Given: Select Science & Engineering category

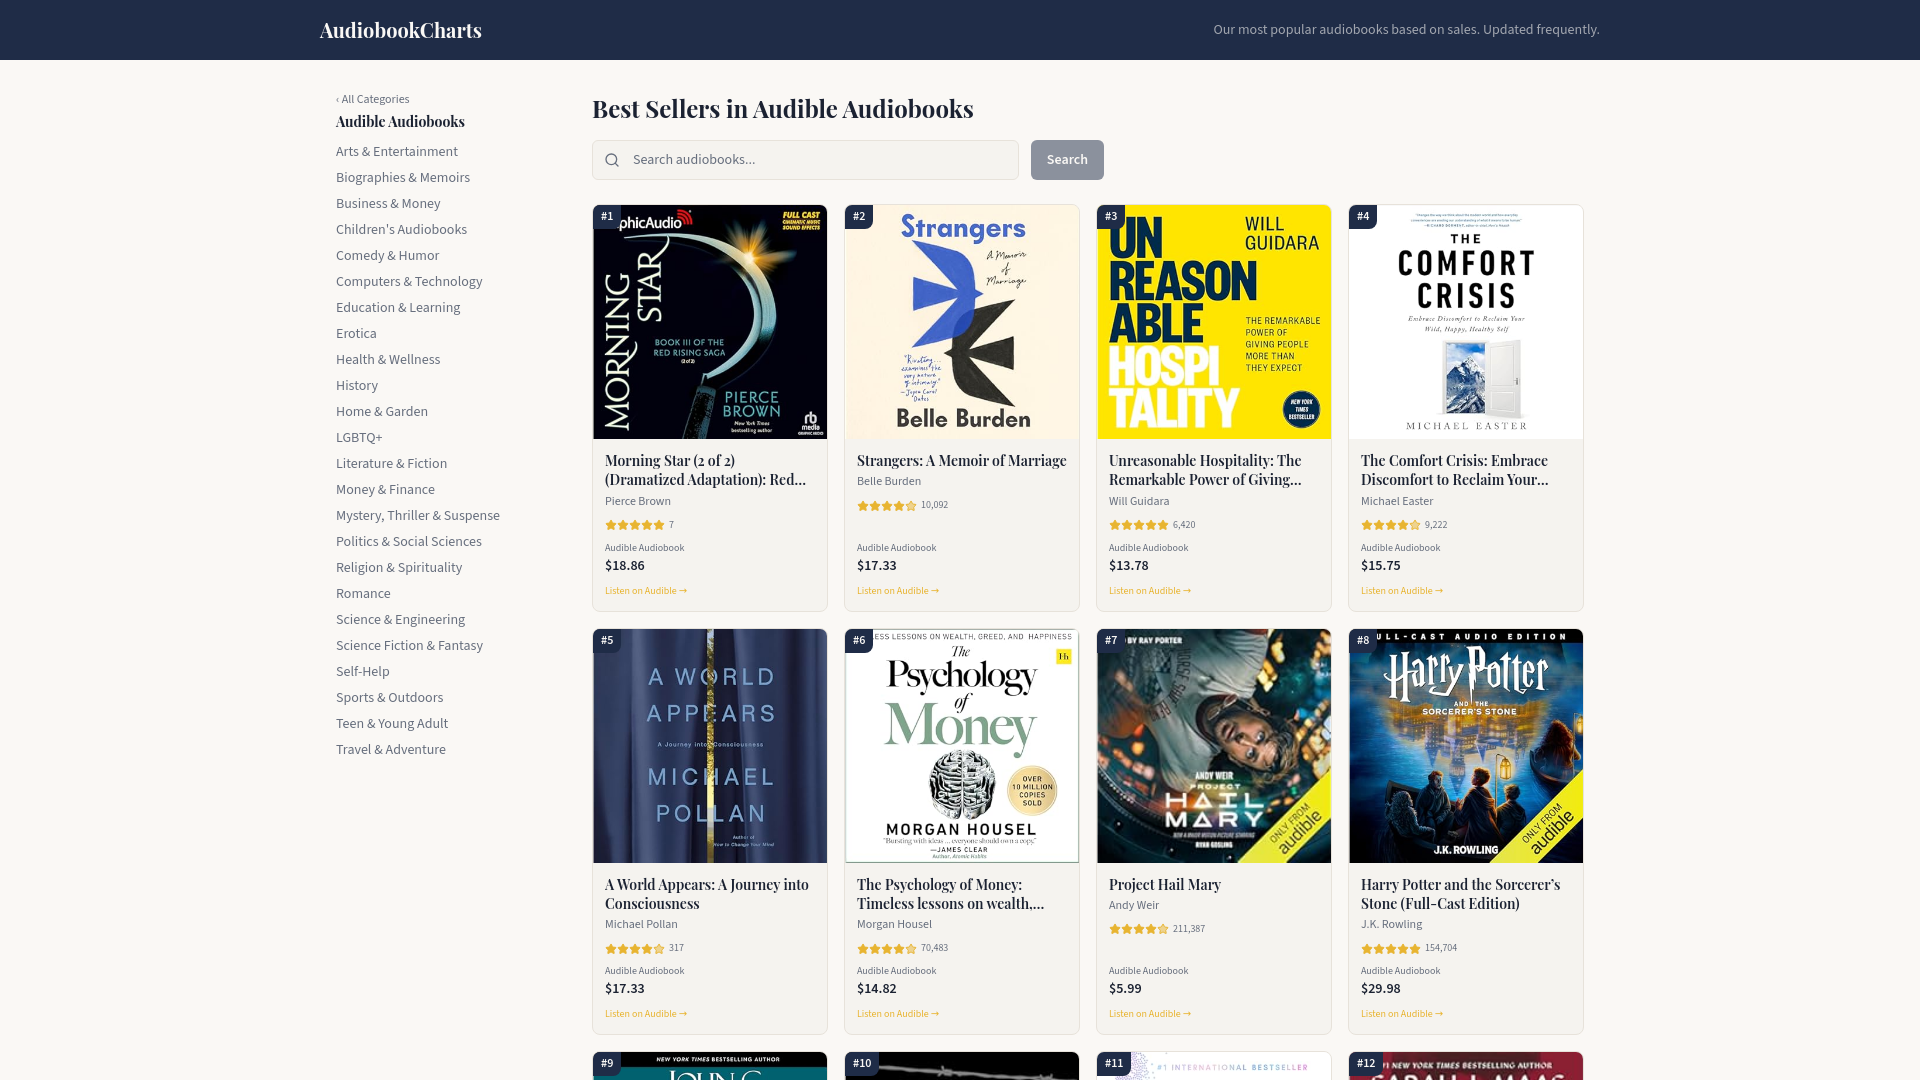Looking at the screenshot, I should (x=400, y=619).
